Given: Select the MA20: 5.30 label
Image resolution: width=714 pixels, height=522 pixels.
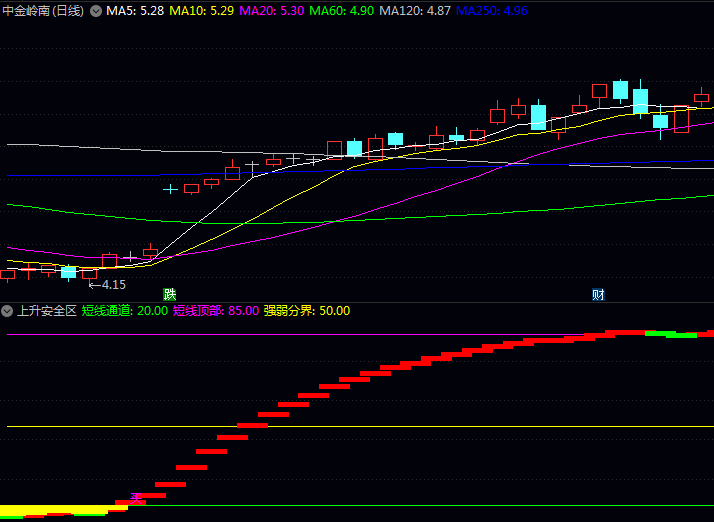Looking at the screenshot, I should pyautogui.click(x=271, y=11).
